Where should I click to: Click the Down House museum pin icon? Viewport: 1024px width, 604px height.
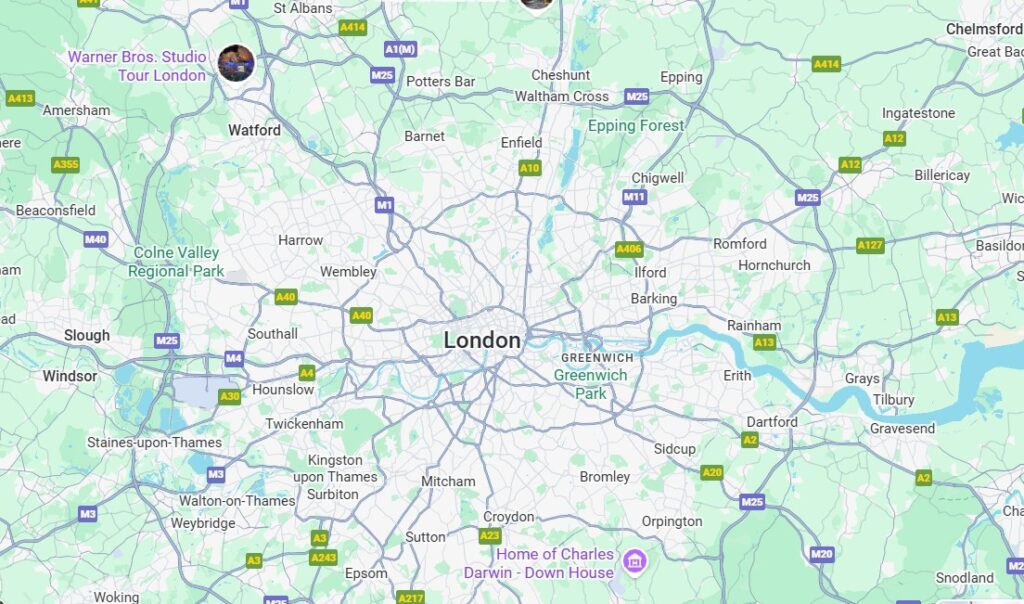(x=634, y=561)
